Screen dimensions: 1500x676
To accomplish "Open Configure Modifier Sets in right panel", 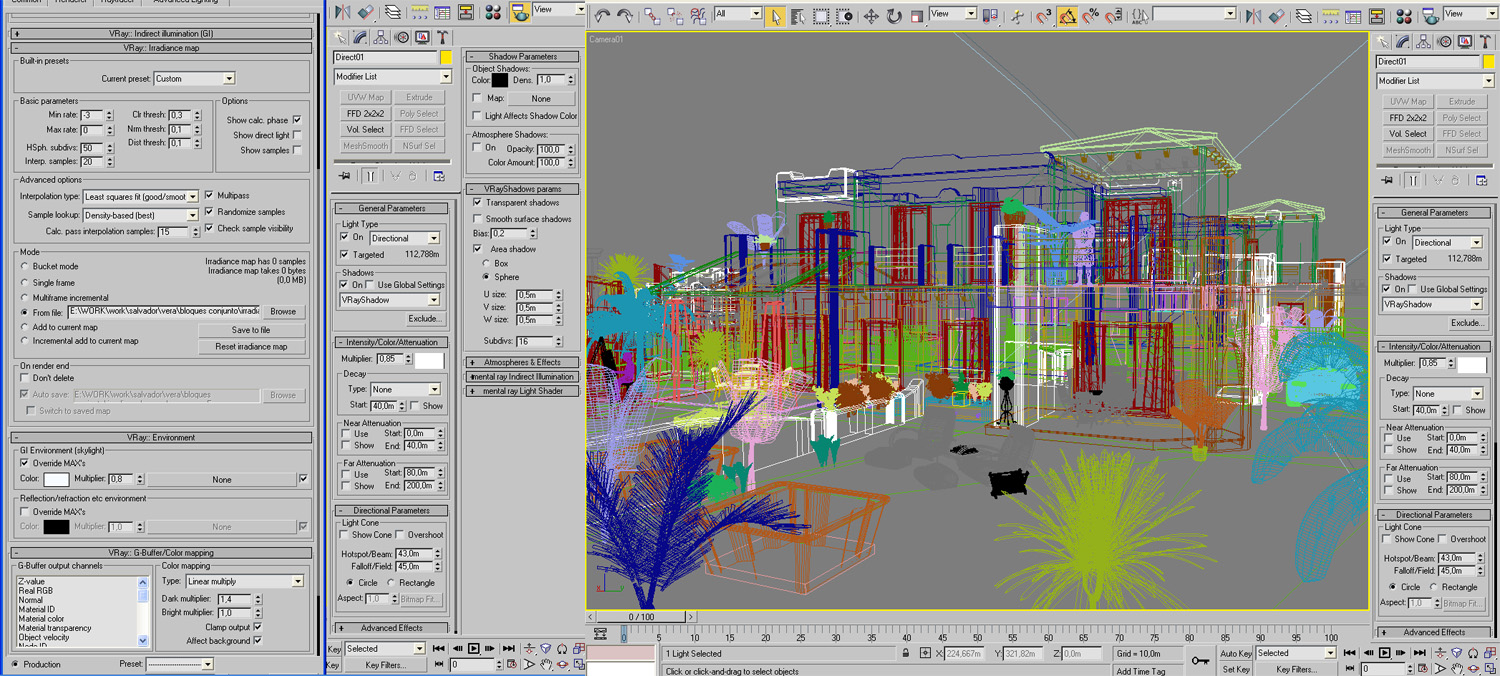I will click(1481, 180).
